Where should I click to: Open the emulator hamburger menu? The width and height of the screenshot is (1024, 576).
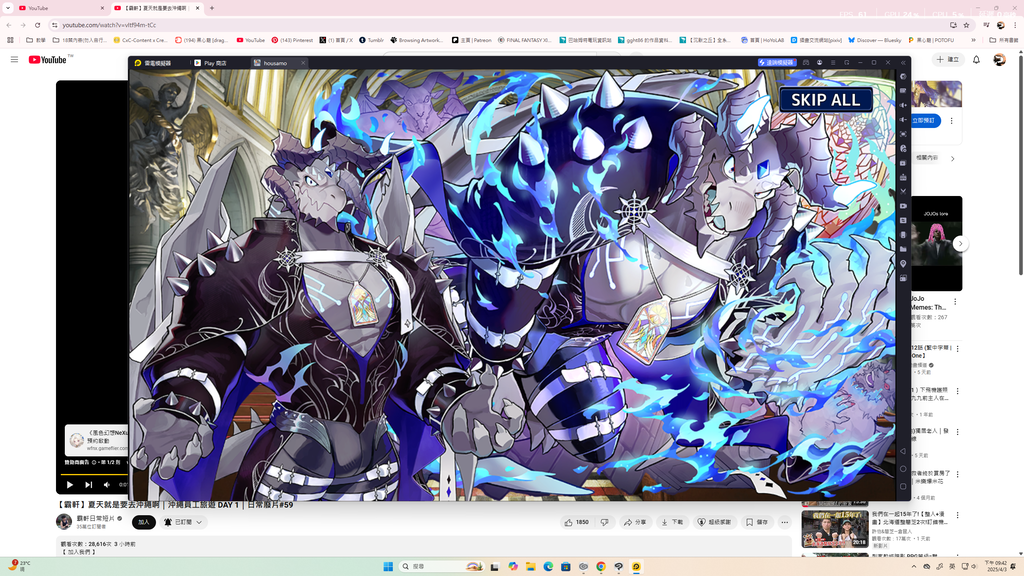[x=833, y=63]
